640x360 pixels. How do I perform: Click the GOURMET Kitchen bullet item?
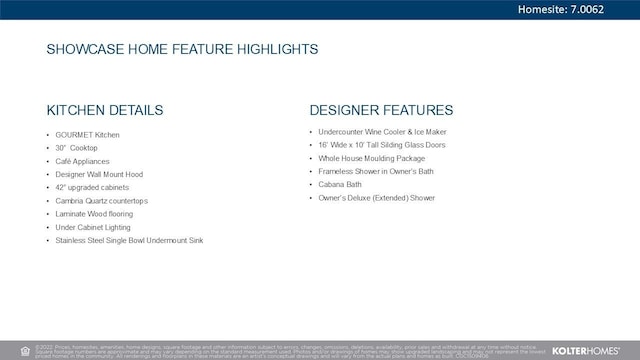pyautogui.click(x=87, y=135)
